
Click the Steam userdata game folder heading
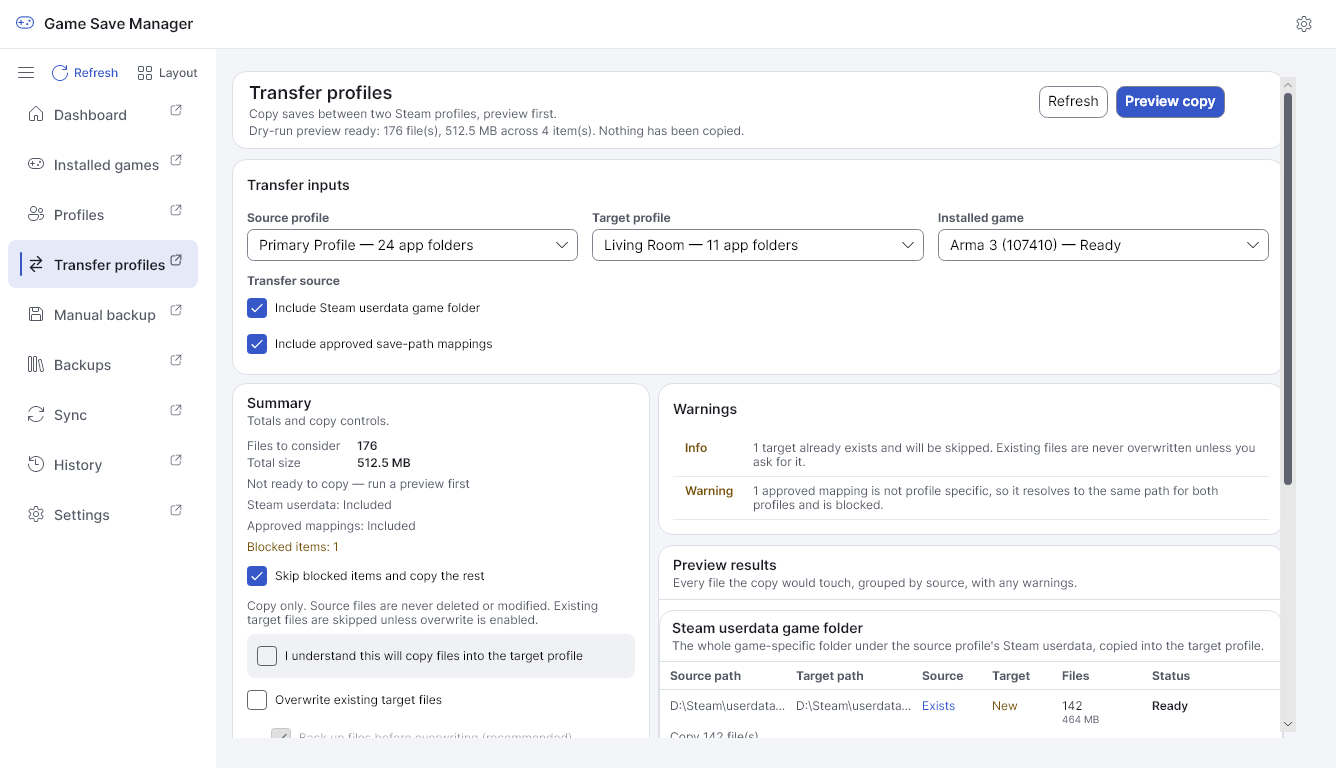point(767,628)
